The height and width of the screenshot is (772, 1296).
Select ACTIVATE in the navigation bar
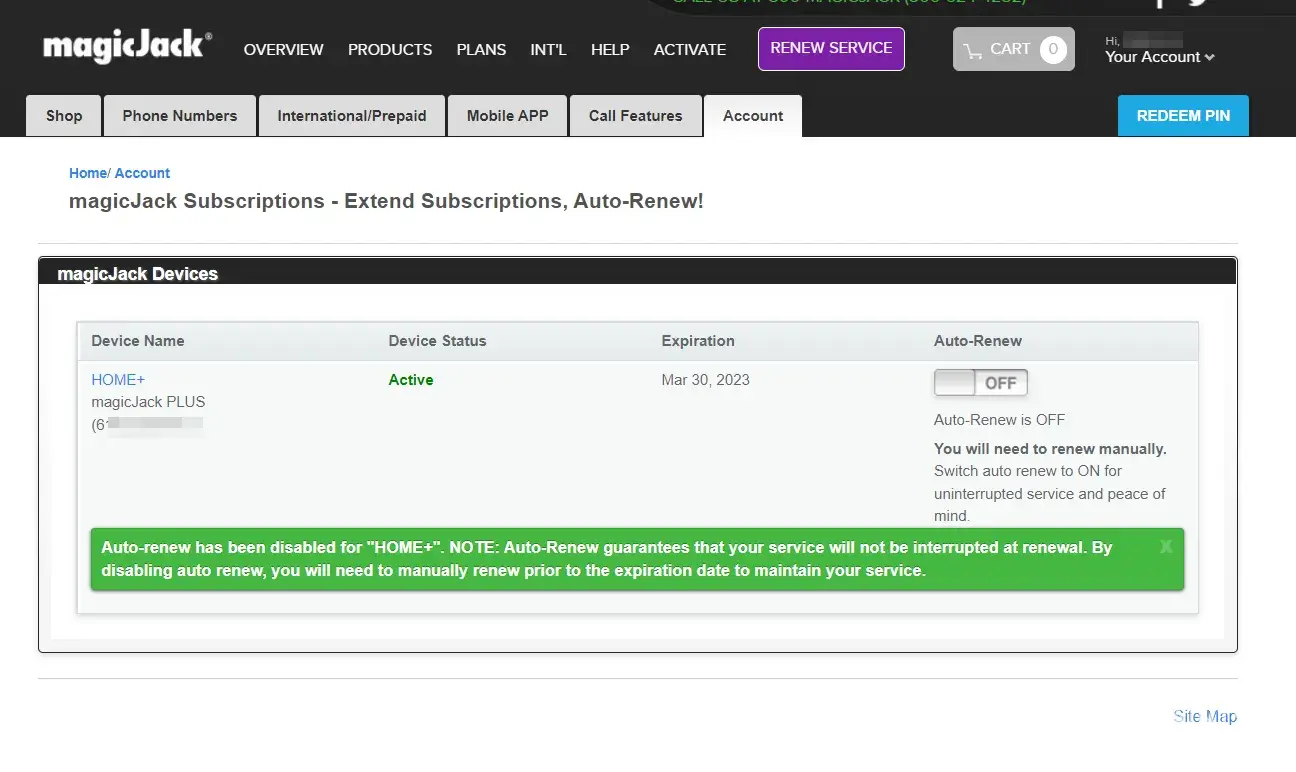point(689,49)
